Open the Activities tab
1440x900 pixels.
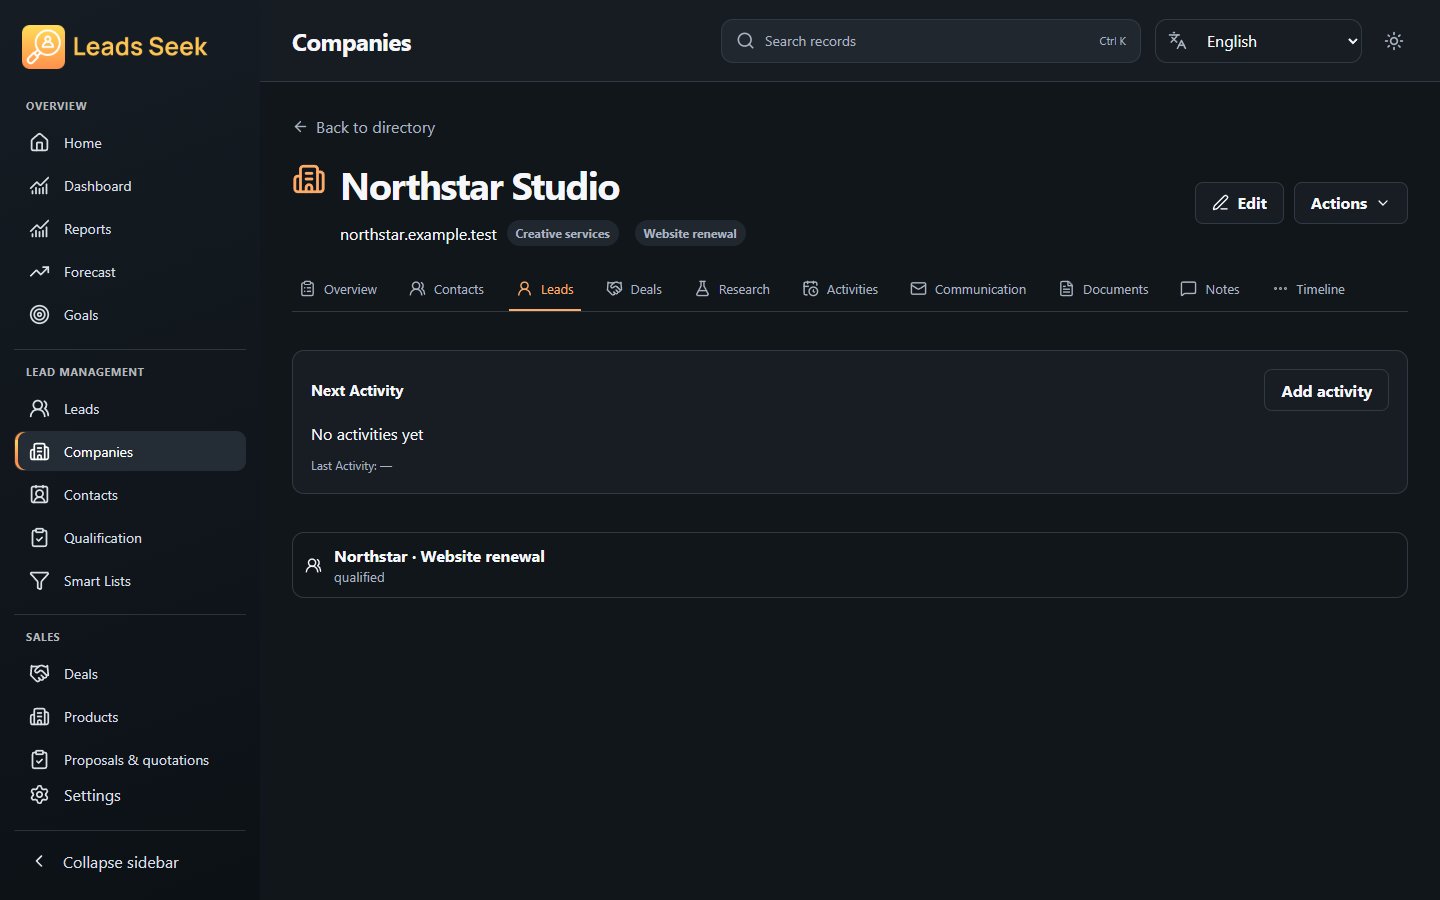(840, 289)
